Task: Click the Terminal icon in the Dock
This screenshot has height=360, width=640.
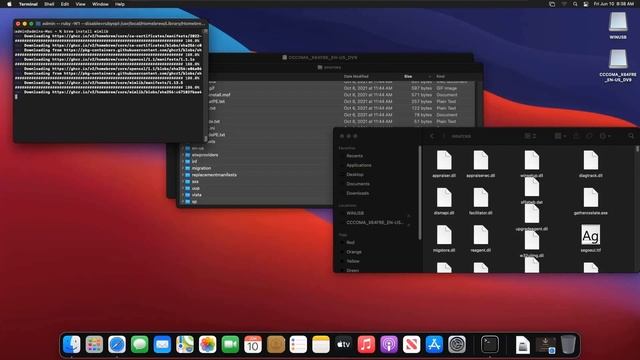Action: [490, 344]
